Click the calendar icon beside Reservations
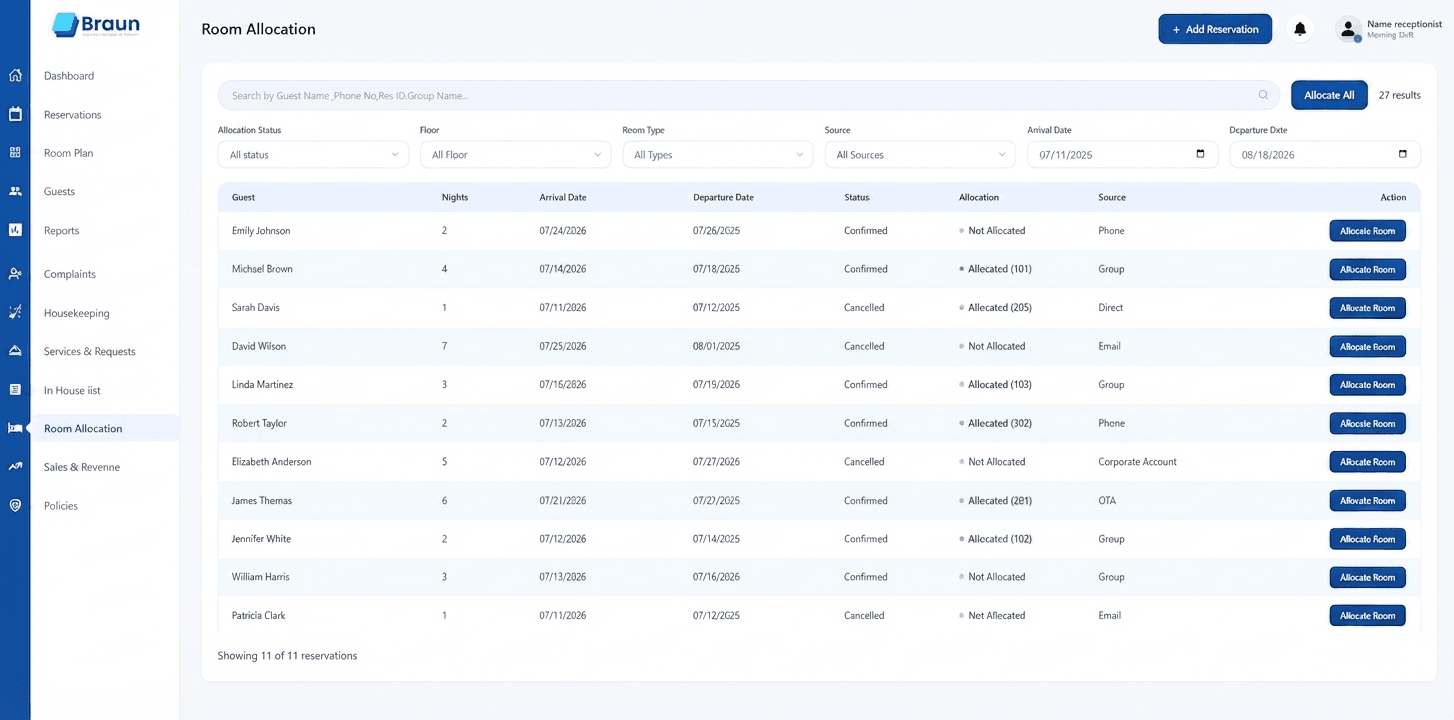This screenshot has height=720, width=1454. coord(15,114)
